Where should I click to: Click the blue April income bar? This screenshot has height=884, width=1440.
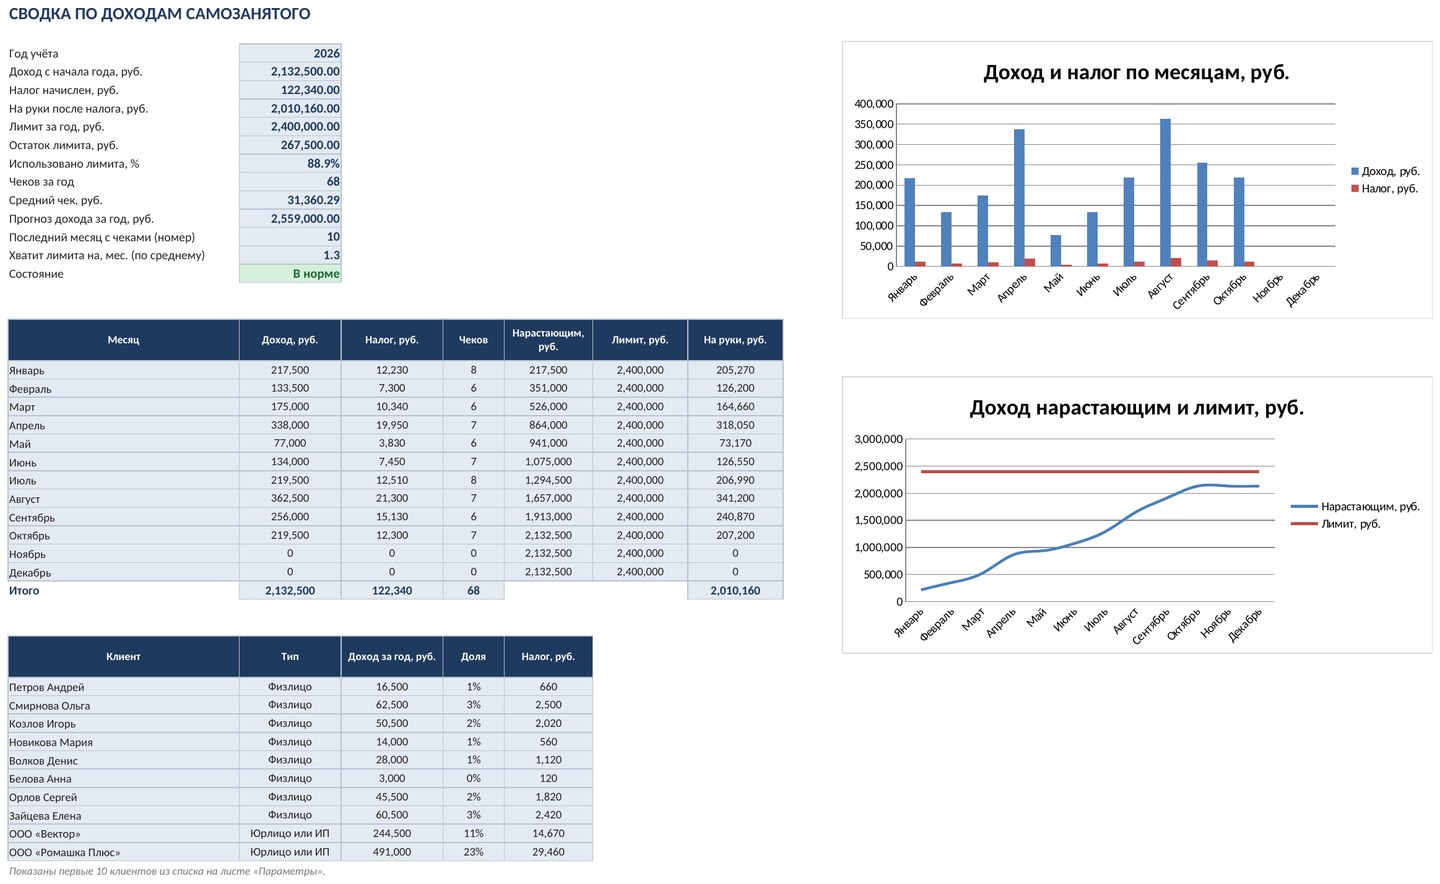pos(1019,198)
